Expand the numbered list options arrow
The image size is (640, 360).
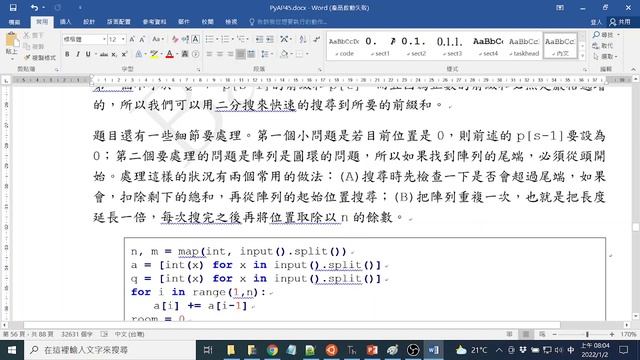point(233,40)
